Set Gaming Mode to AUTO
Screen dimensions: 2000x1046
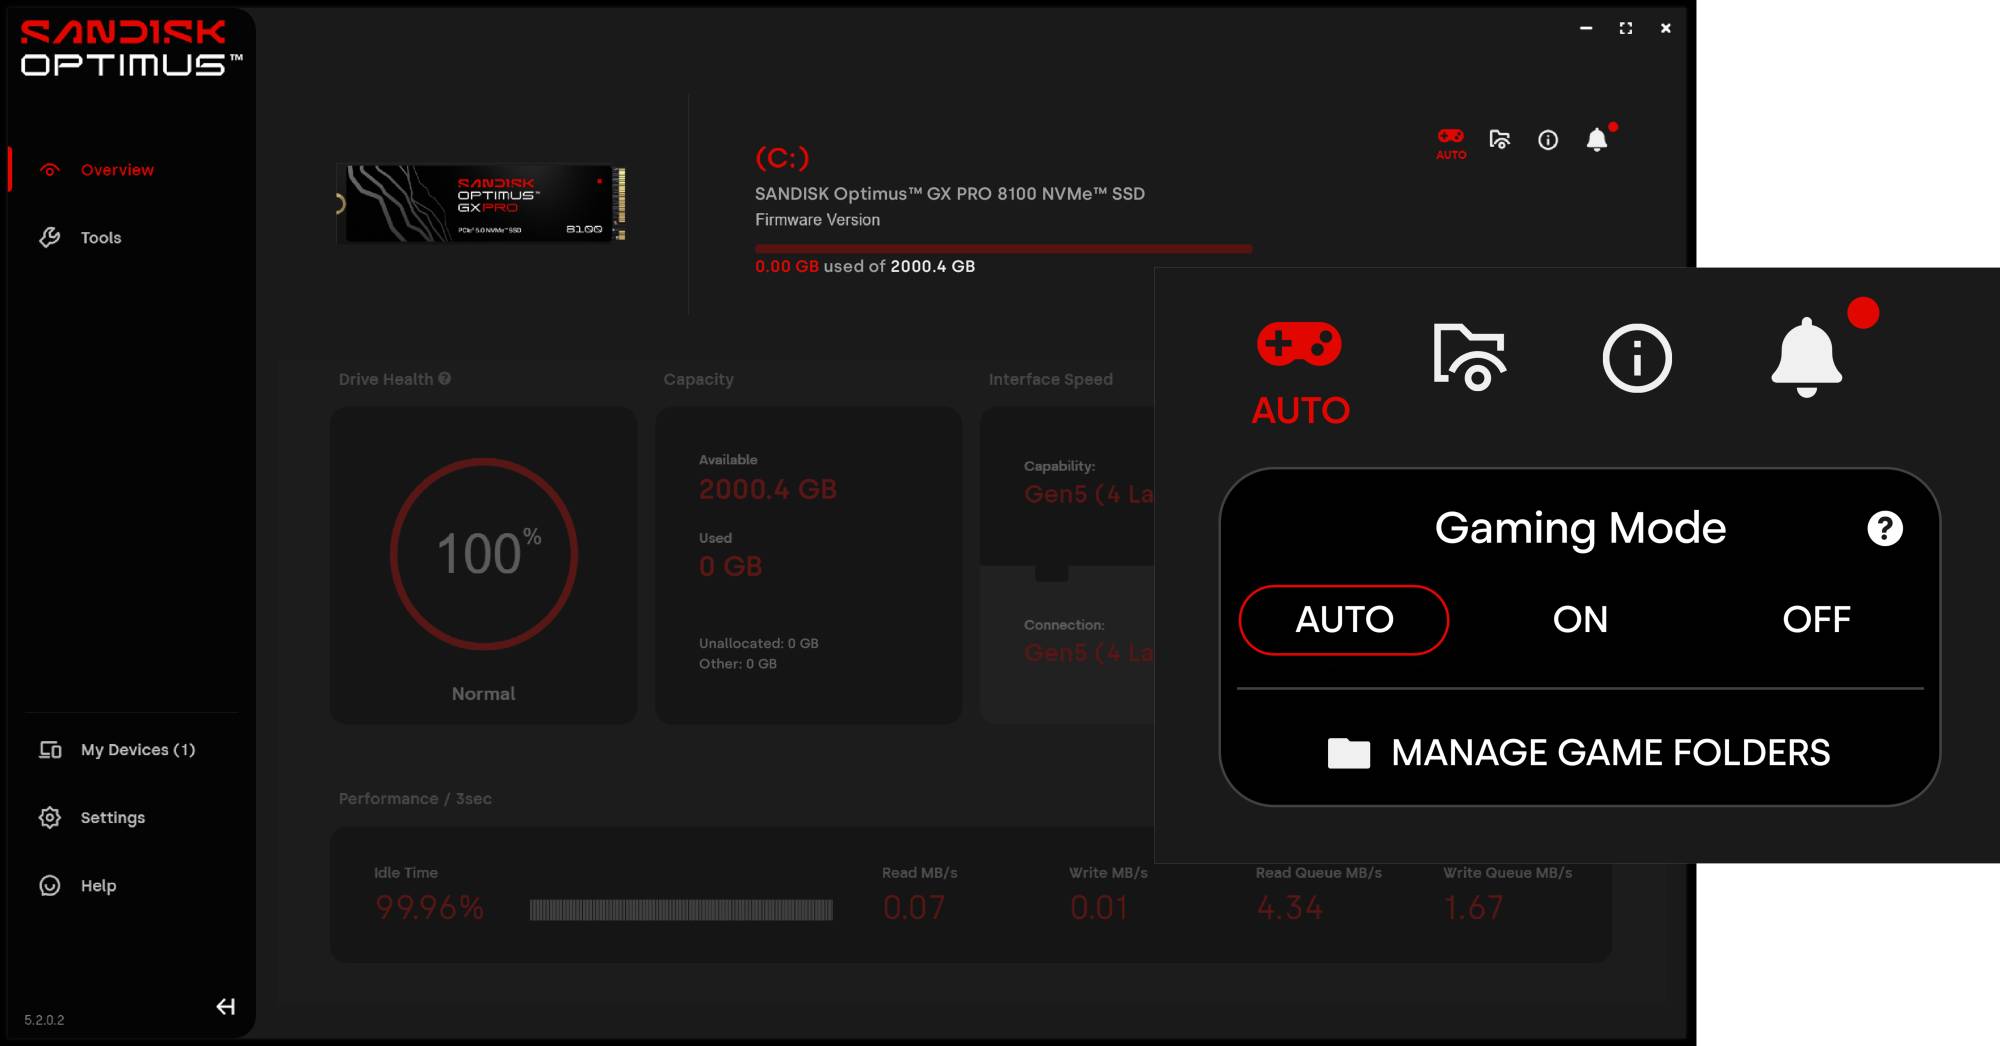[x=1344, y=620]
